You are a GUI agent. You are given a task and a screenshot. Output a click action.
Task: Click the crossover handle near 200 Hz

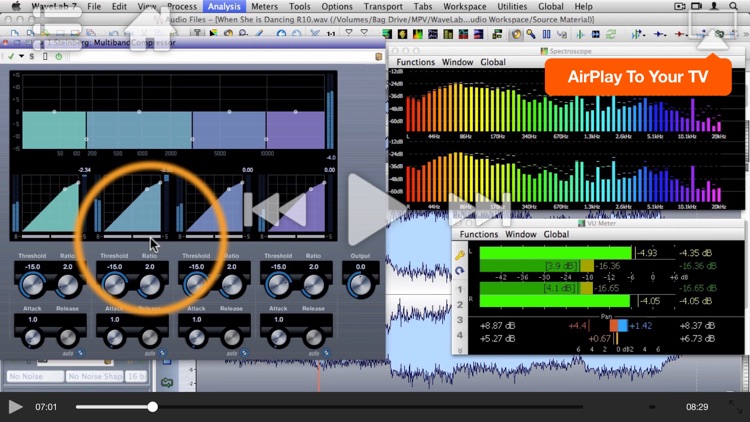click(x=86, y=139)
